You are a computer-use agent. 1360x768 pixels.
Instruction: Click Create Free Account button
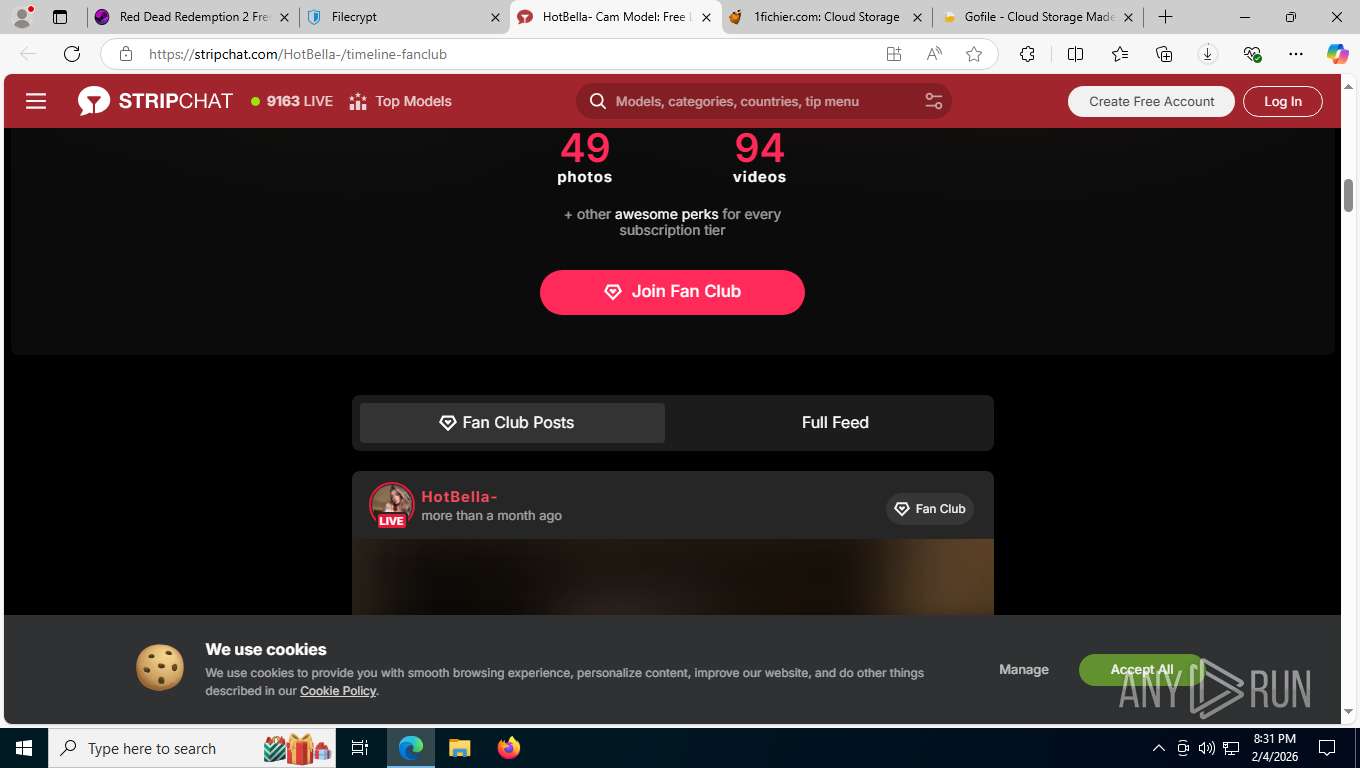[1151, 101]
